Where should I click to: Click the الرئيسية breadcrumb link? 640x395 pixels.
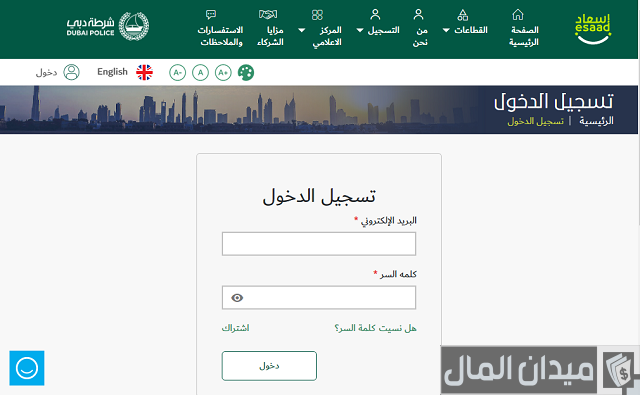point(596,121)
